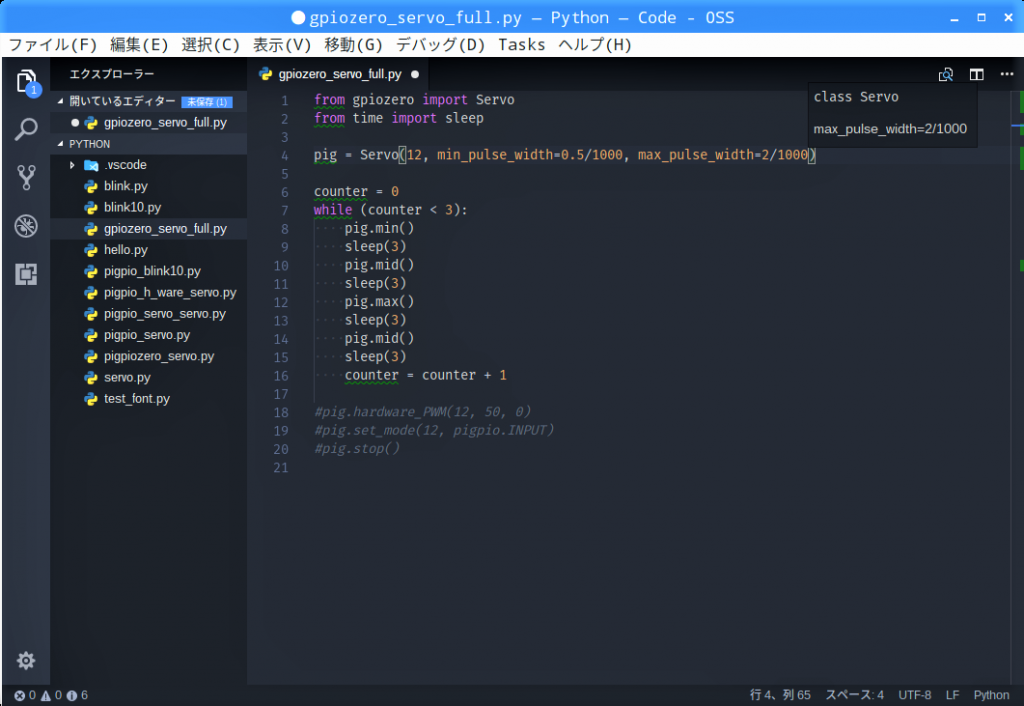Split the editor with the split icon

pos(976,74)
